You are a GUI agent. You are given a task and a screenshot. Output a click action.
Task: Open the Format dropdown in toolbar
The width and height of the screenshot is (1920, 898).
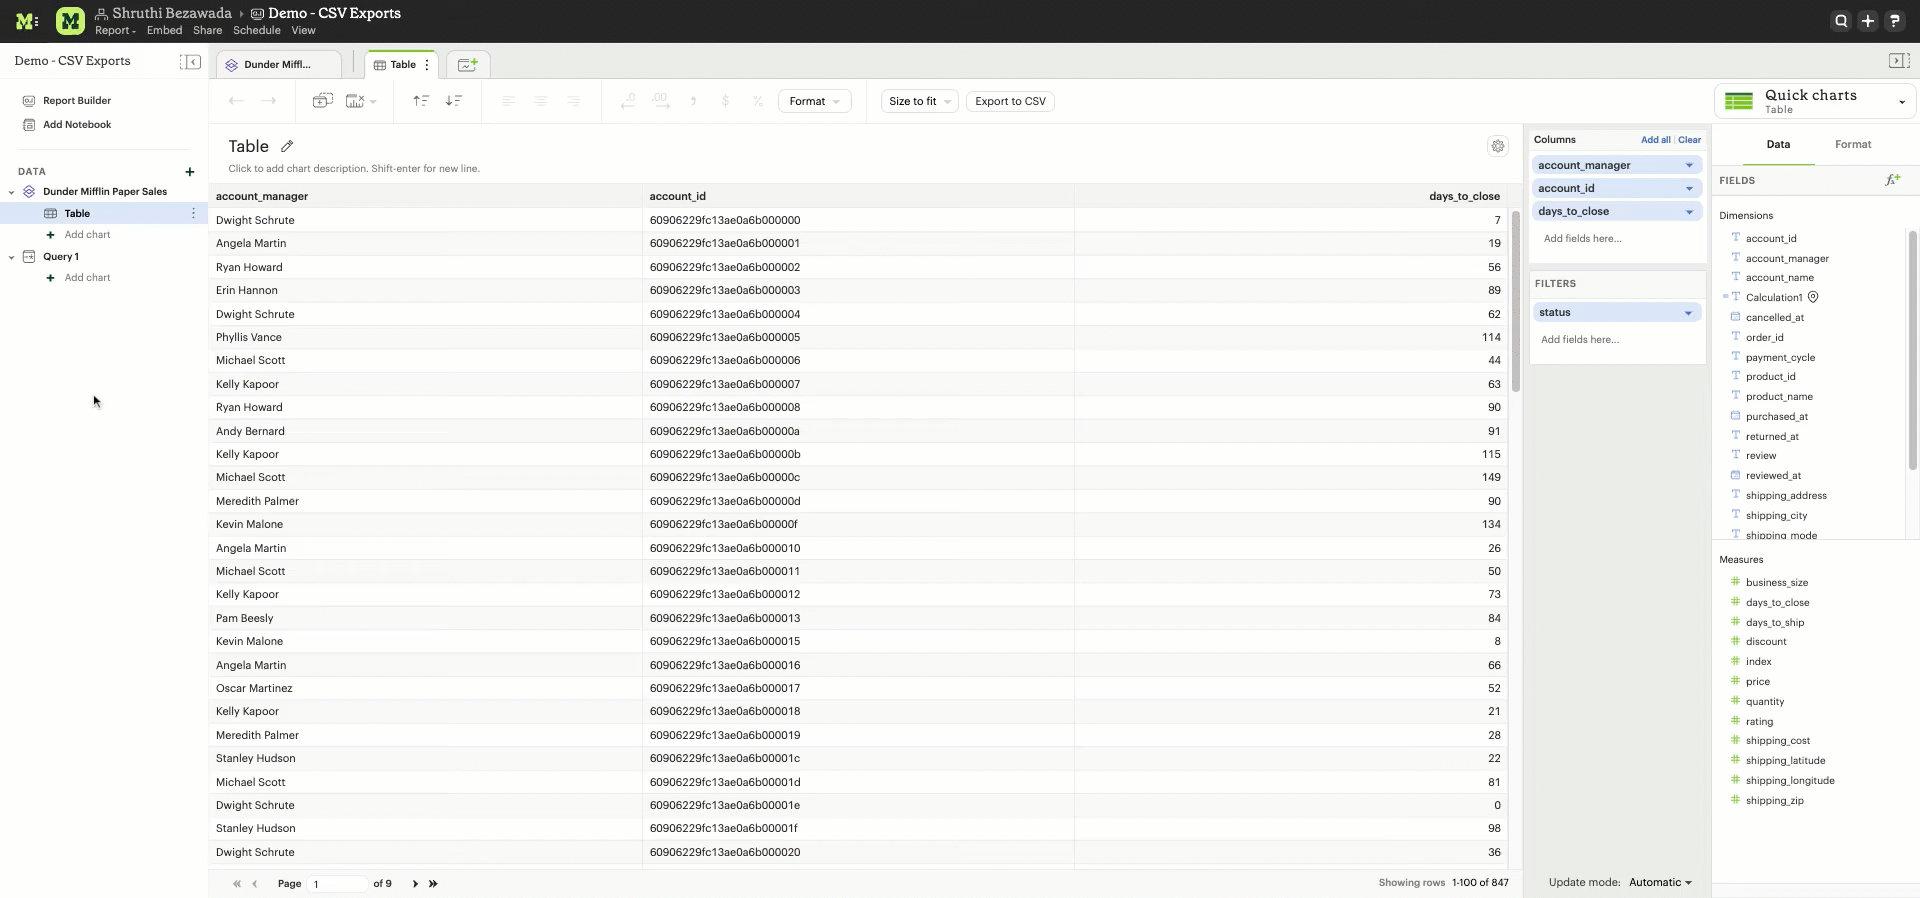click(814, 101)
